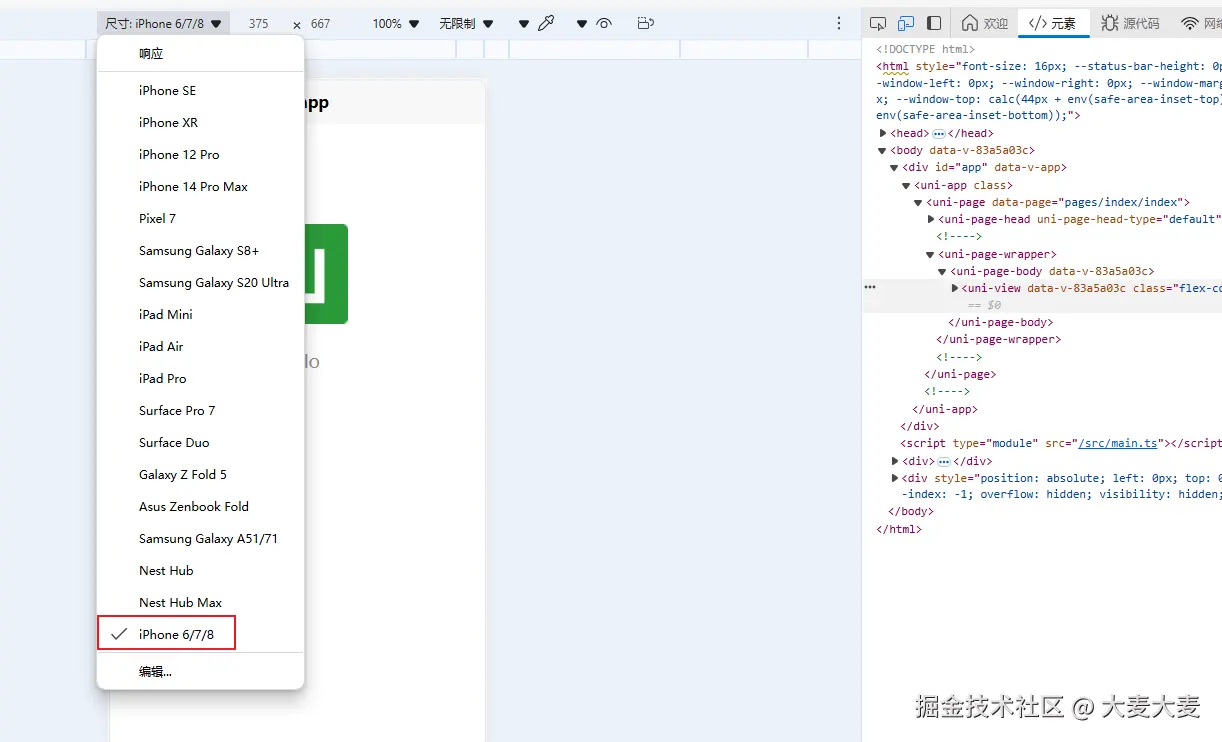This screenshot has width=1222, height=742.
Task: Select the <!DOCTYPE html> line
Action: (x=926, y=49)
